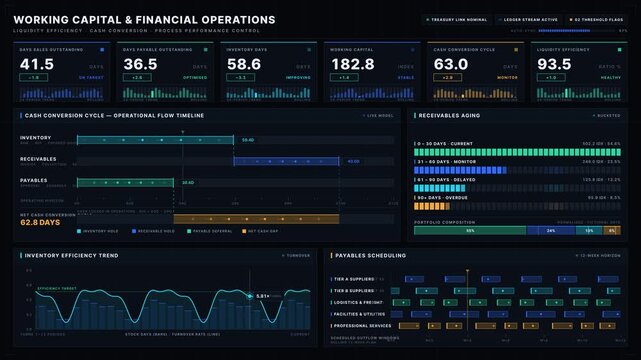Click the +2.6 delta badge on Days Payable card
The width and height of the screenshot is (641, 360).
137,77
